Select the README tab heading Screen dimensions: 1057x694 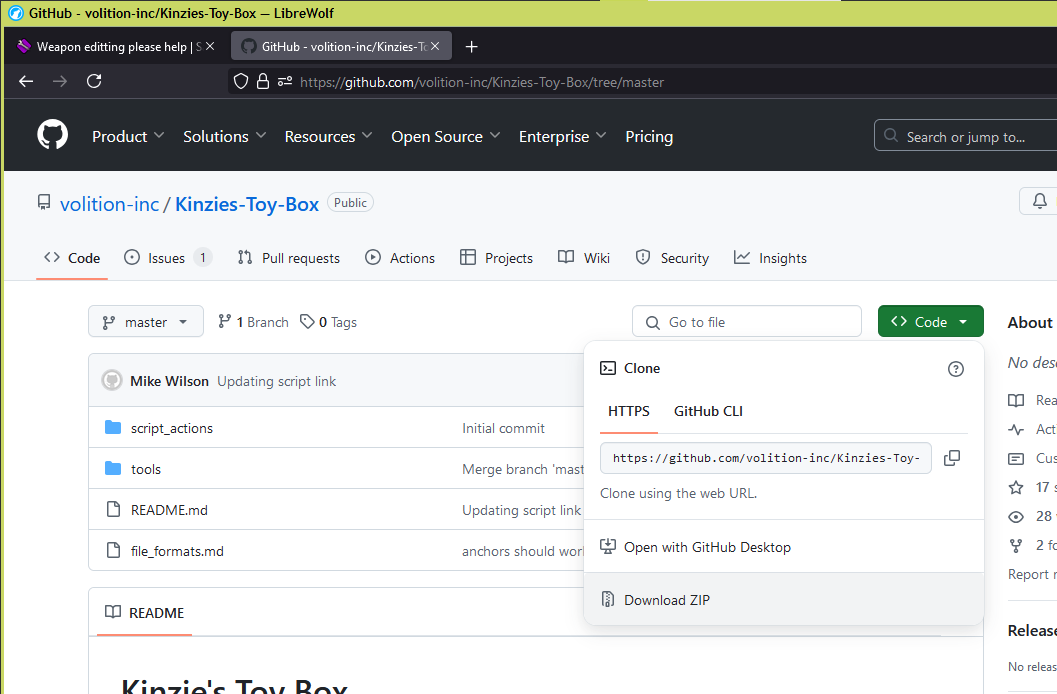tap(144, 612)
